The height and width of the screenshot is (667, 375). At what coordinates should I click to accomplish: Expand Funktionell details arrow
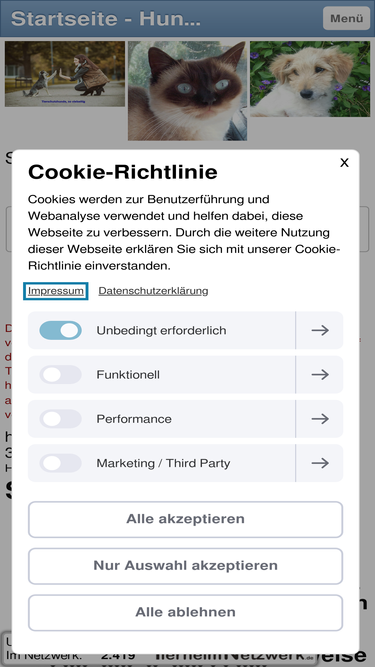pos(320,375)
